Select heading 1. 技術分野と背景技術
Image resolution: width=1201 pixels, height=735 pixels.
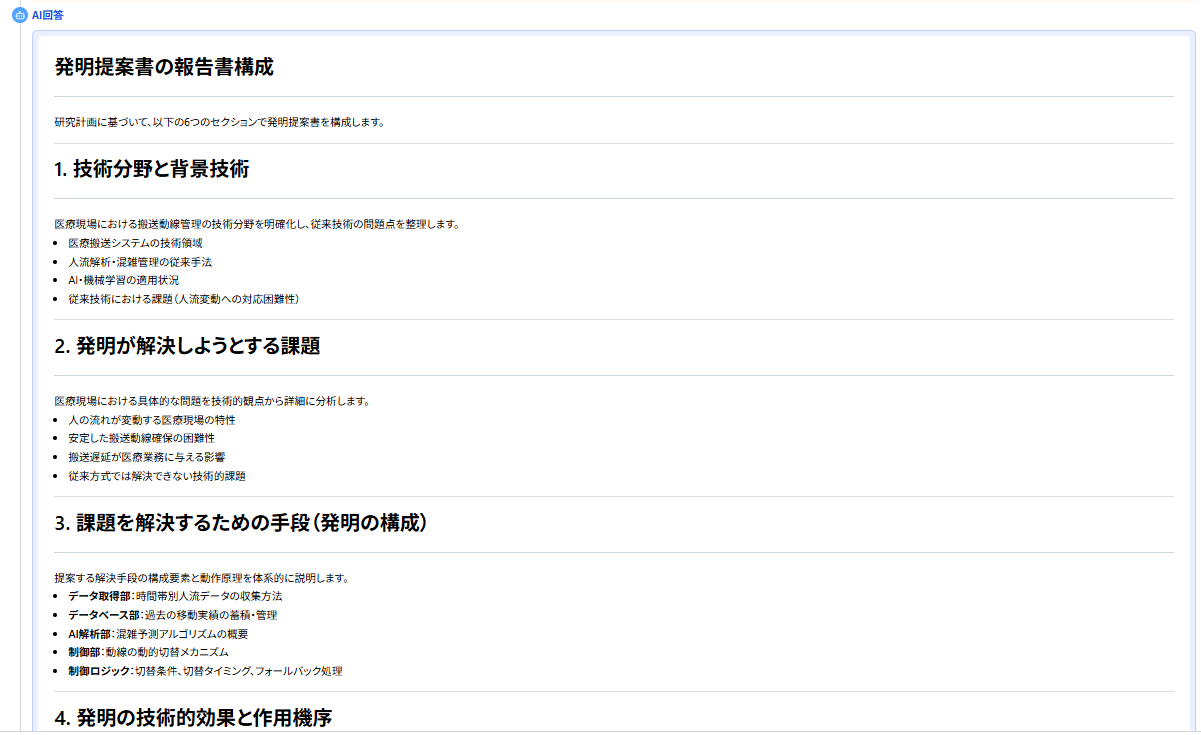point(151,169)
